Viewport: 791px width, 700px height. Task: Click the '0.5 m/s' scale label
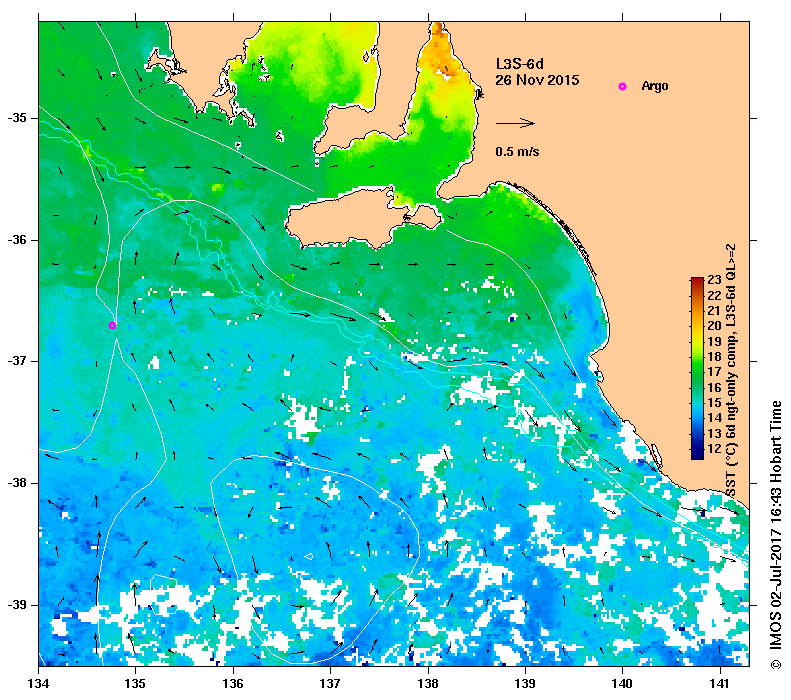point(517,152)
